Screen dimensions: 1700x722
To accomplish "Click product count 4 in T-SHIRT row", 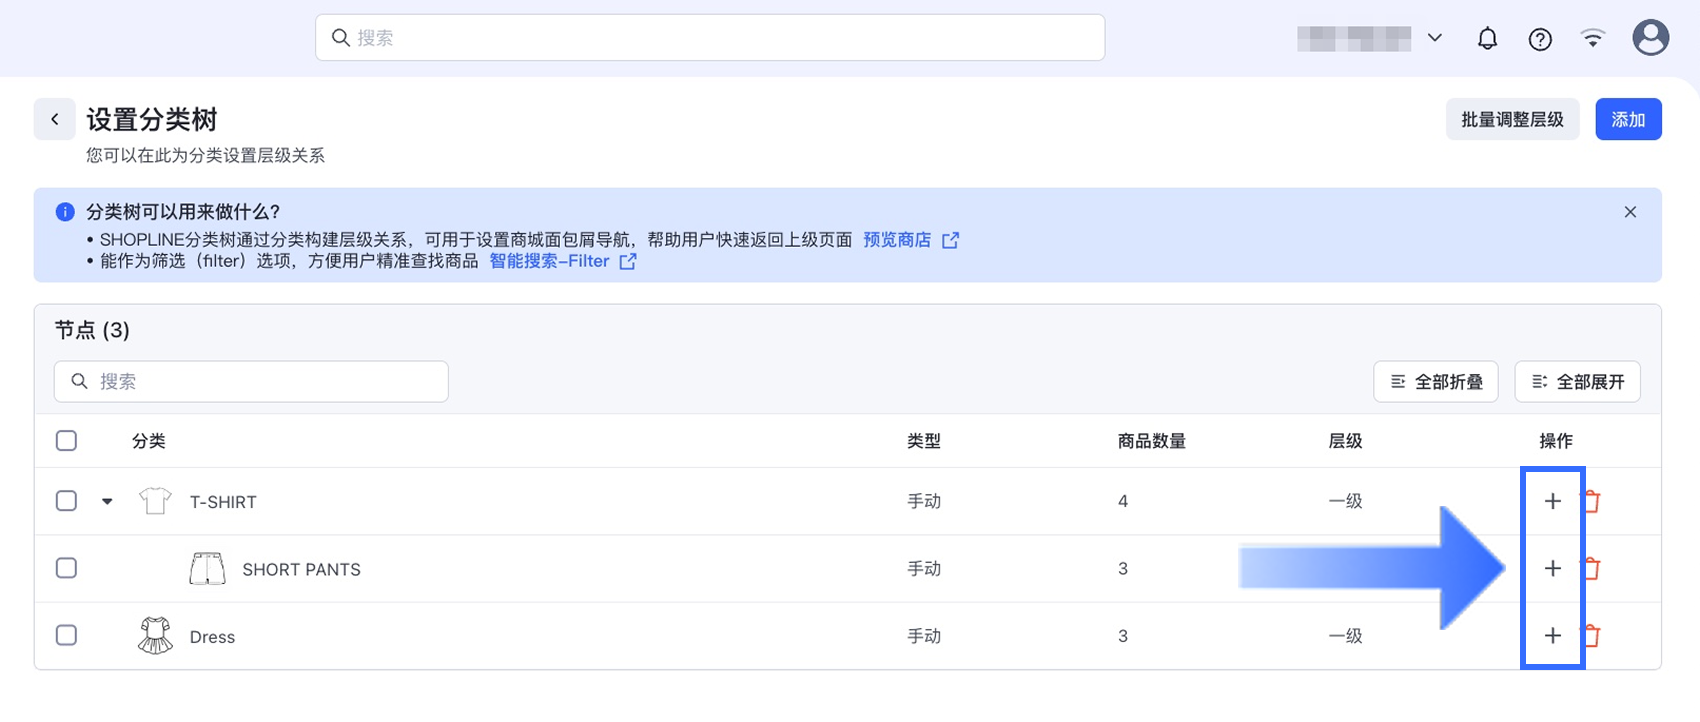I will [1123, 501].
